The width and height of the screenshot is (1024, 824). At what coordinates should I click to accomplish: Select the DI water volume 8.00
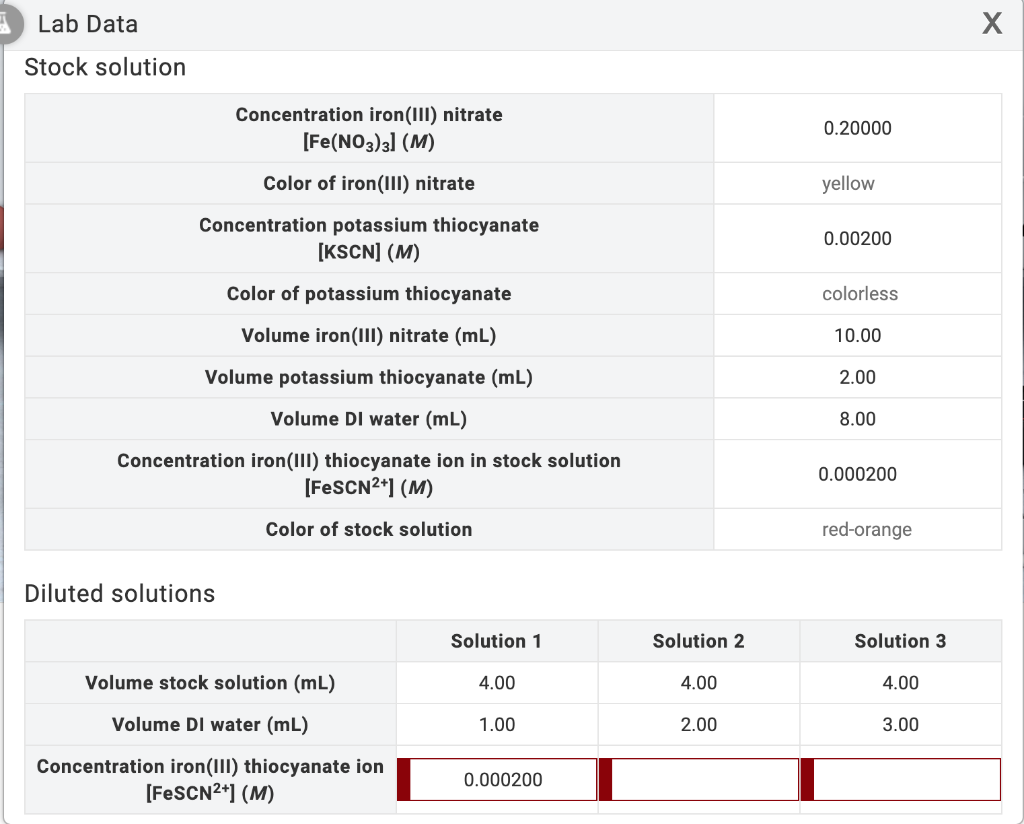click(857, 419)
